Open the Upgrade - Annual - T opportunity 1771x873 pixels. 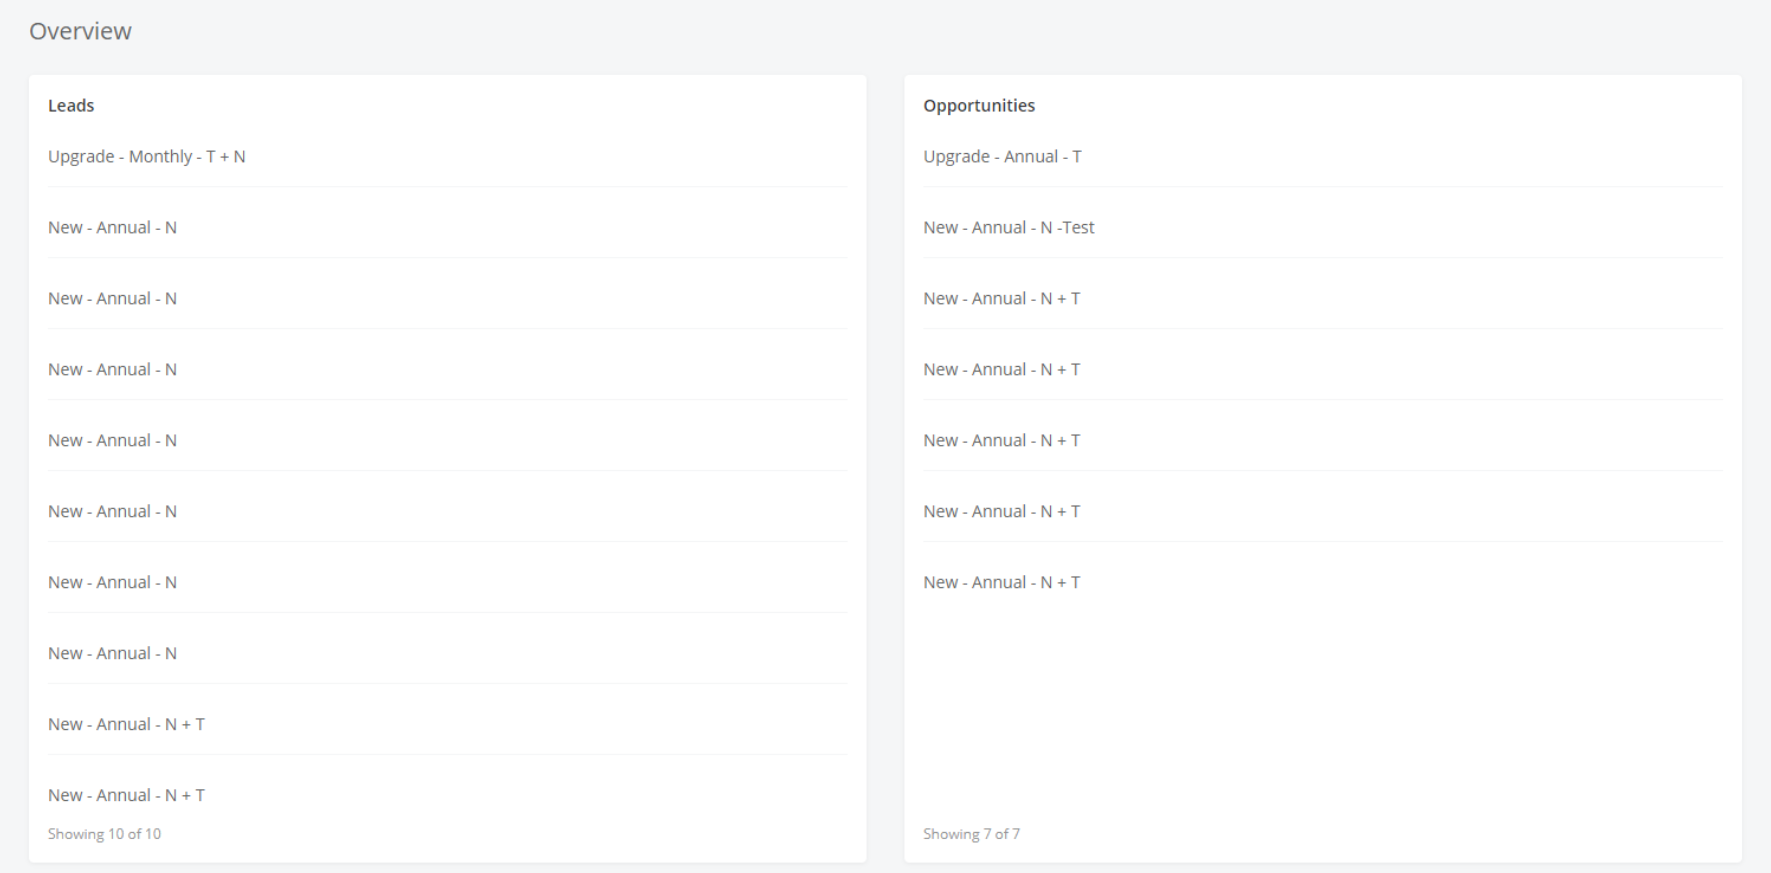click(x=1002, y=156)
